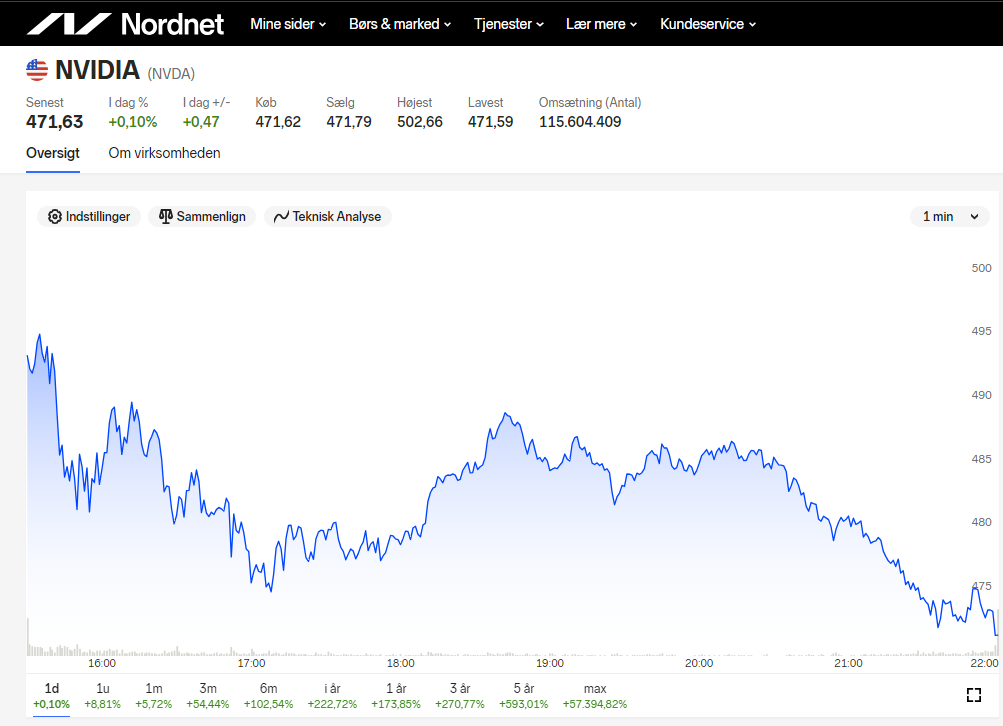1003x726 pixels.
Task: Switch to Om virksomheden tab
Action: (164, 154)
